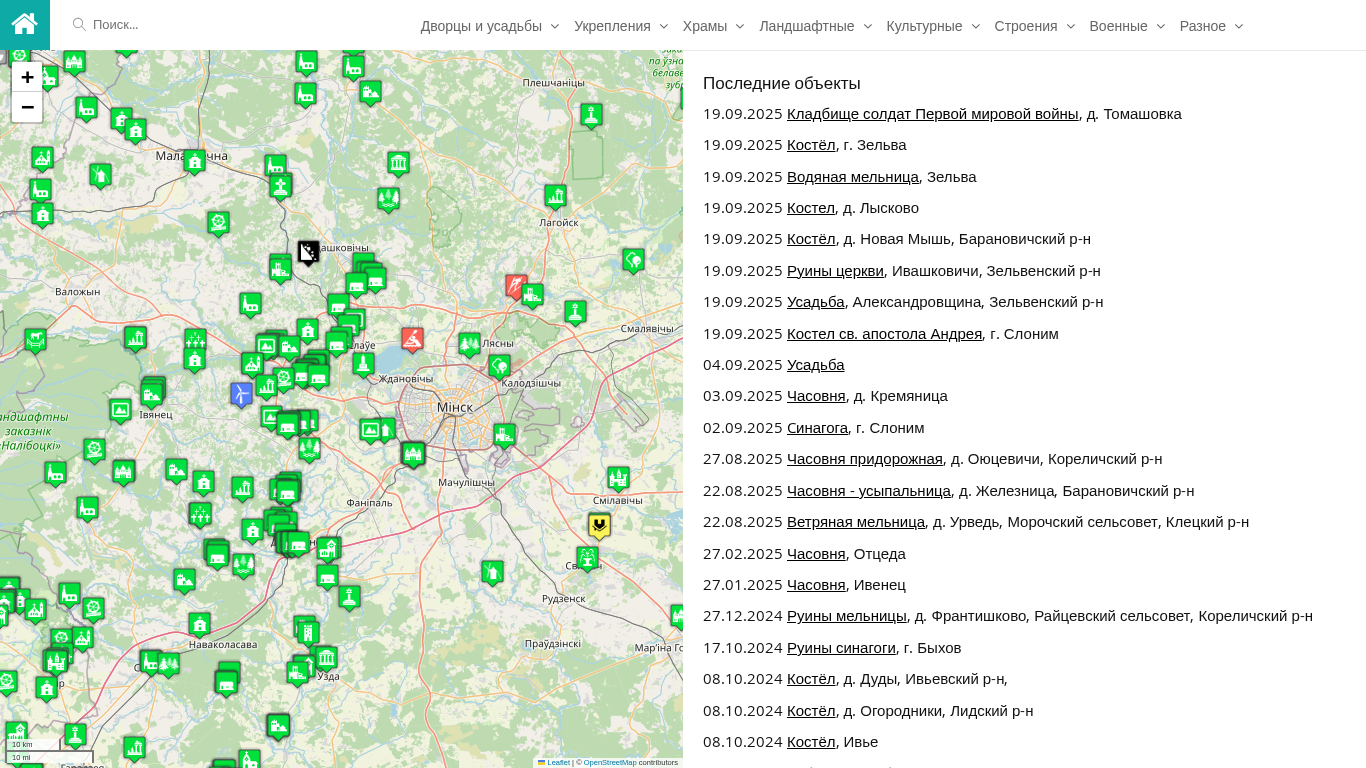Open the Военные menu
This screenshot has width=1366, height=768.
coord(1126,26)
